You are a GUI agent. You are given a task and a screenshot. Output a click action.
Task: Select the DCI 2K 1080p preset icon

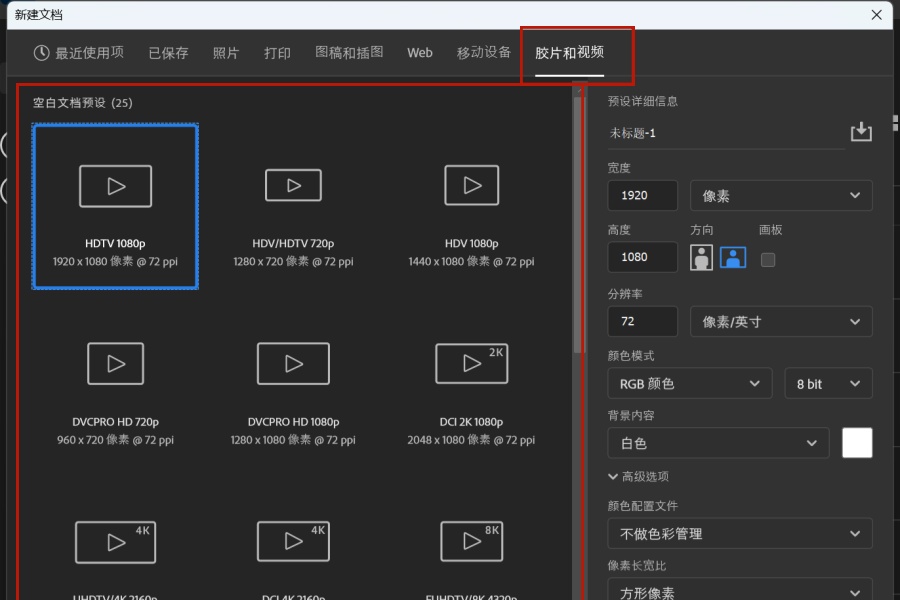472,363
